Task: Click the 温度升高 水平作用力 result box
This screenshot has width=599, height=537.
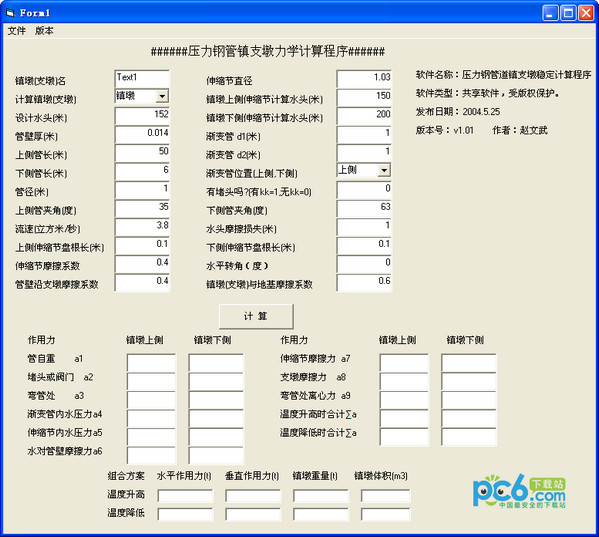Action: click(x=185, y=496)
